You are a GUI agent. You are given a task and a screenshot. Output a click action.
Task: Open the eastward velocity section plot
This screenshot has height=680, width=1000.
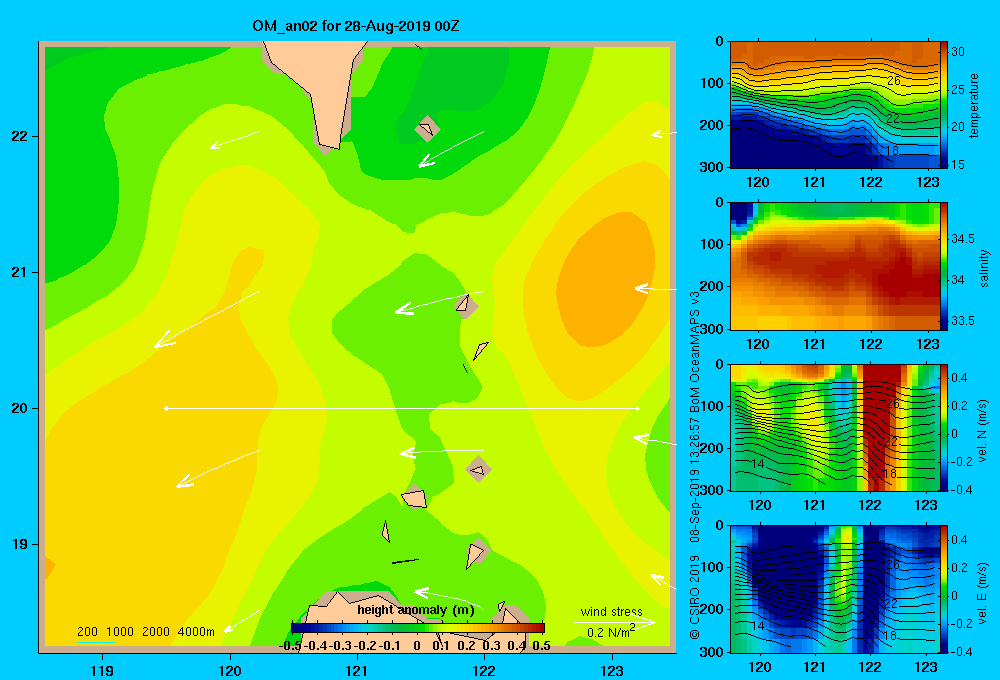pyautogui.click(x=835, y=589)
